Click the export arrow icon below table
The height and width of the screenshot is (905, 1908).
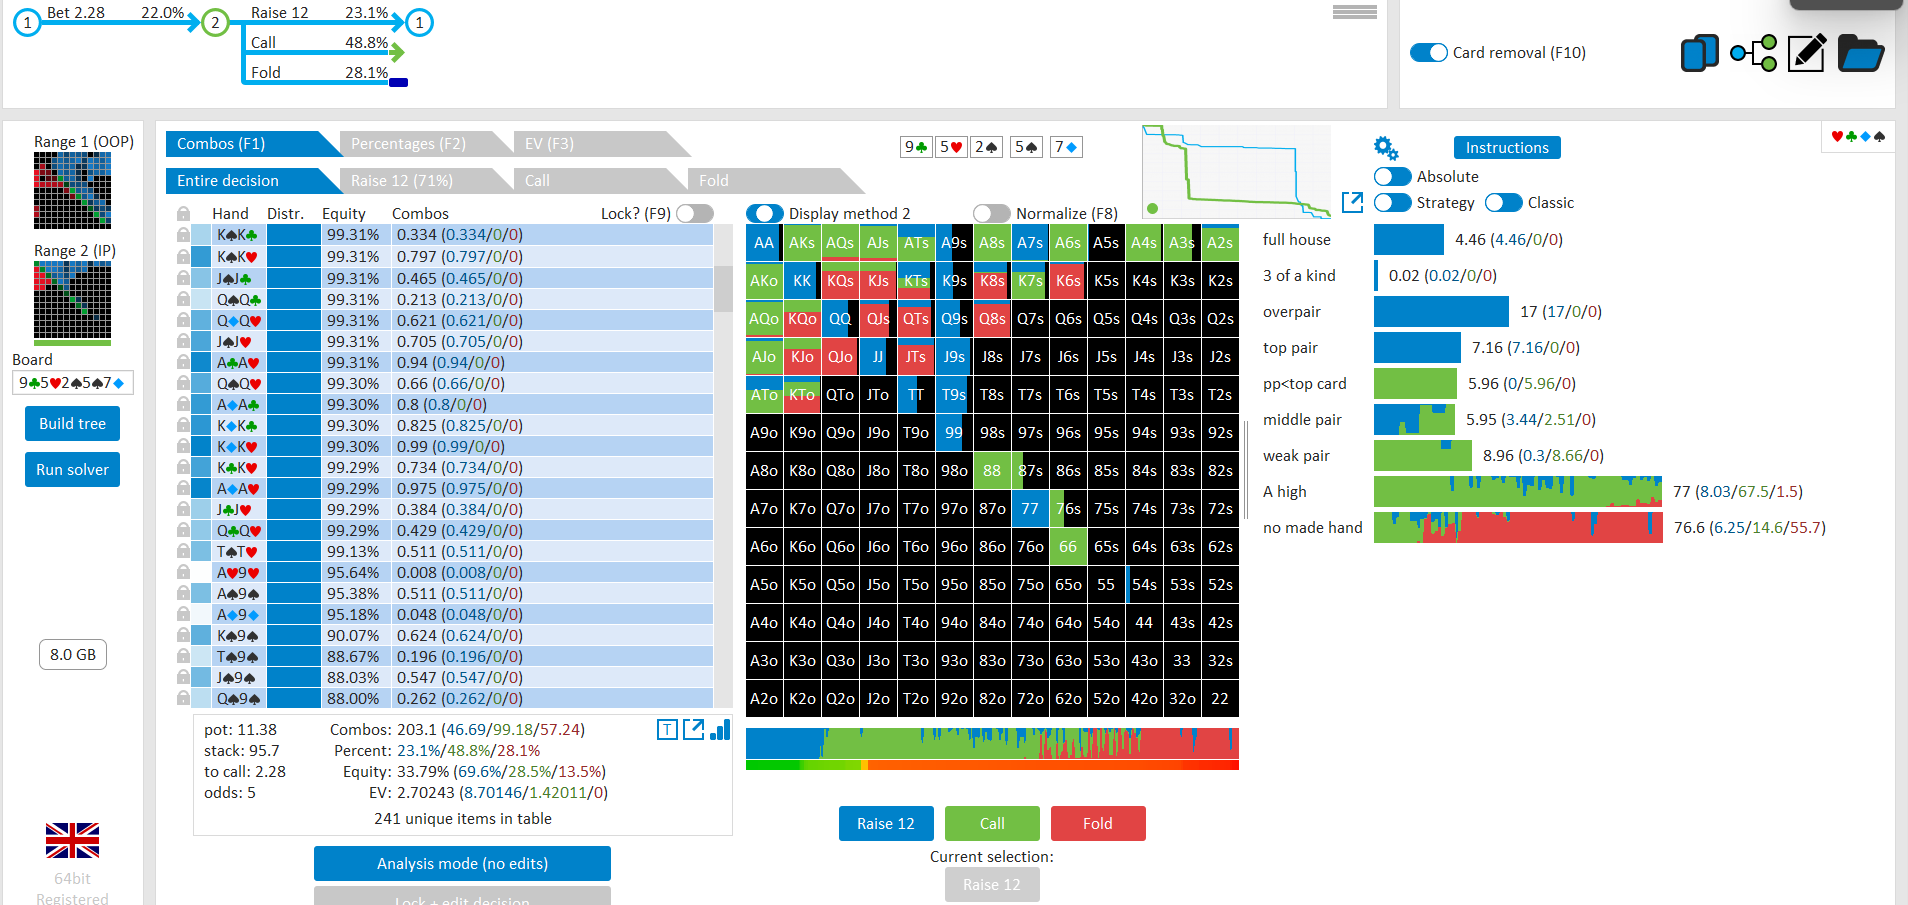(693, 730)
